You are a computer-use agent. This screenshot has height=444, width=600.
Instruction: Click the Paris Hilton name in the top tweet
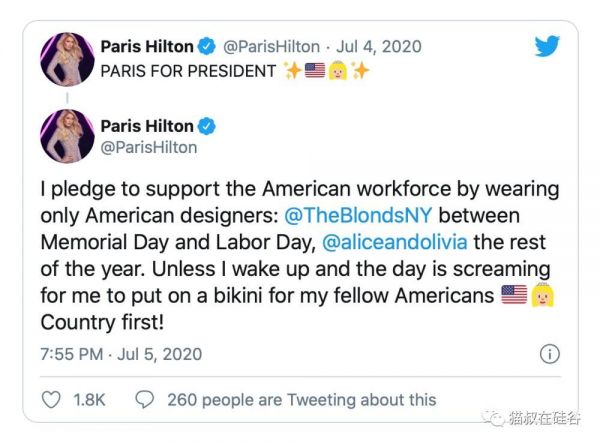[x=146, y=46]
